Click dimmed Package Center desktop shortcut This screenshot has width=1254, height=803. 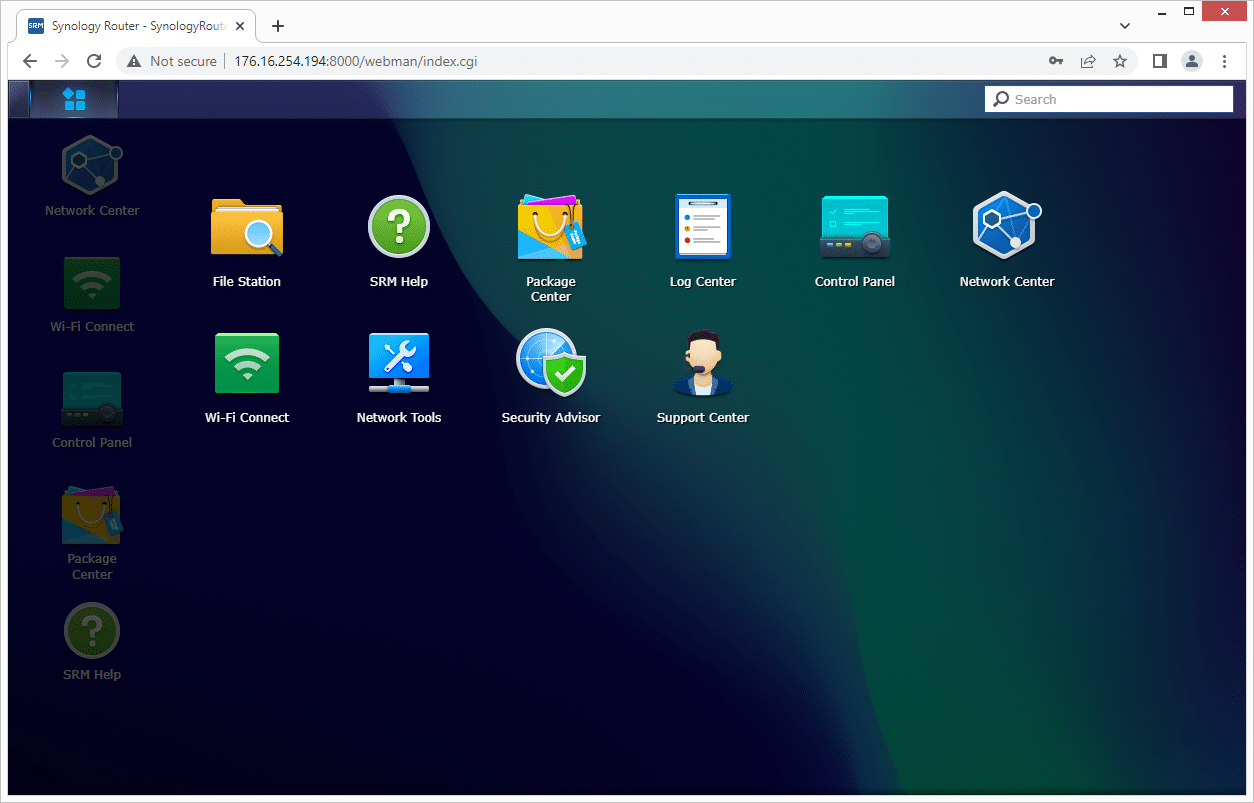(92, 533)
